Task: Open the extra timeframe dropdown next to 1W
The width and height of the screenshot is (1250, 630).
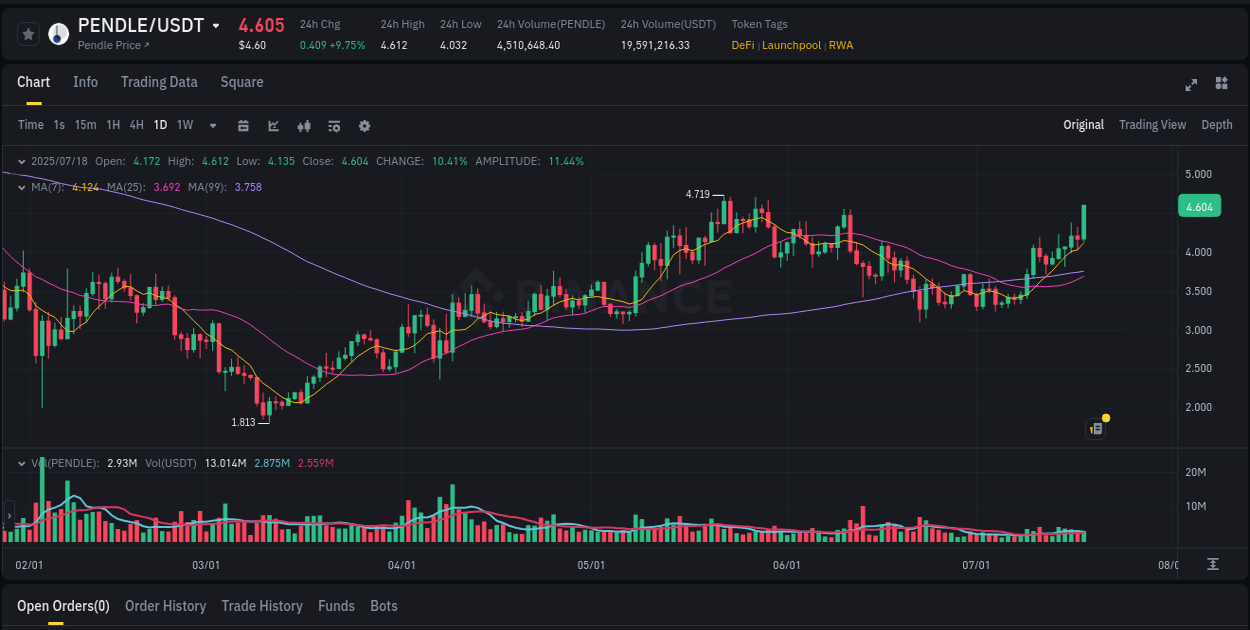Action: point(212,126)
